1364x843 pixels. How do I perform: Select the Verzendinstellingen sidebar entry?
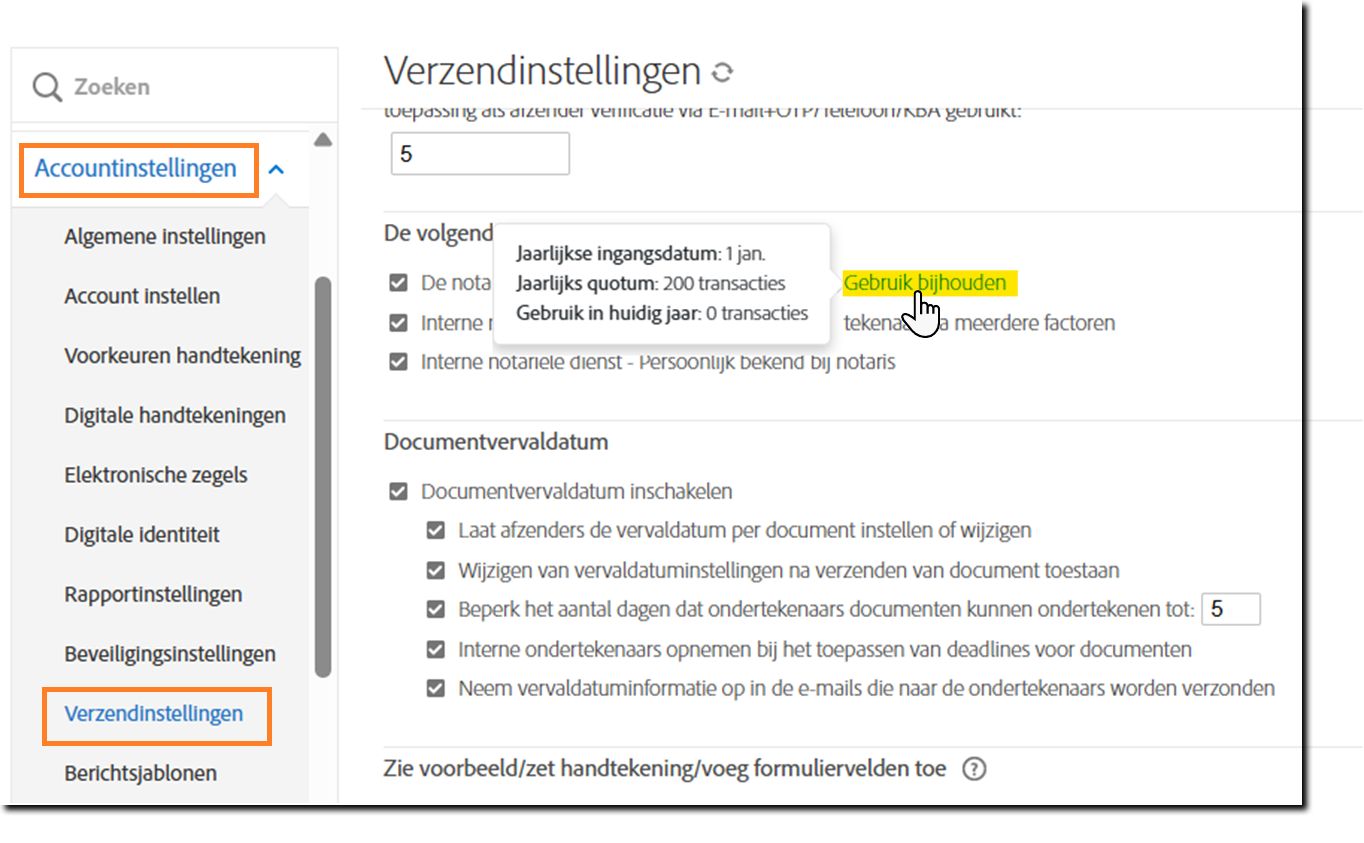pyautogui.click(x=155, y=715)
